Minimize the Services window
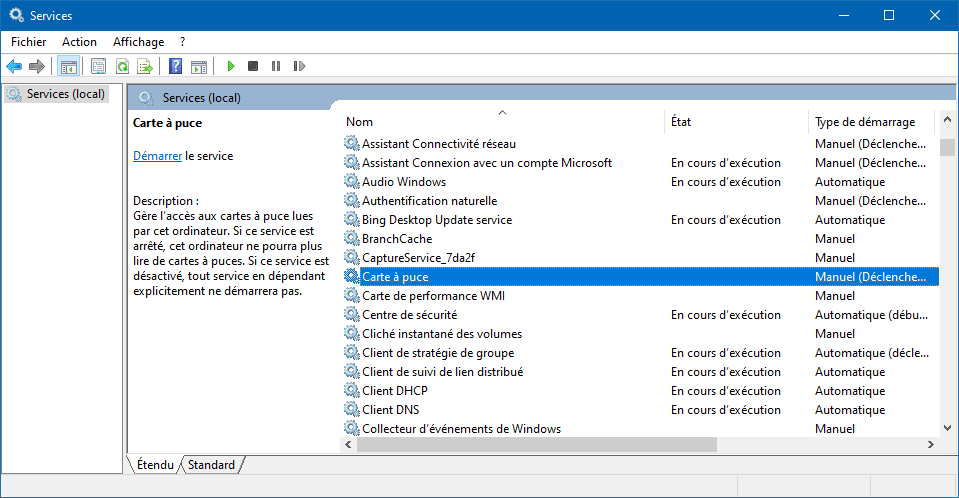The height and width of the screenshot is (498, 959). (x=844, y=15)
